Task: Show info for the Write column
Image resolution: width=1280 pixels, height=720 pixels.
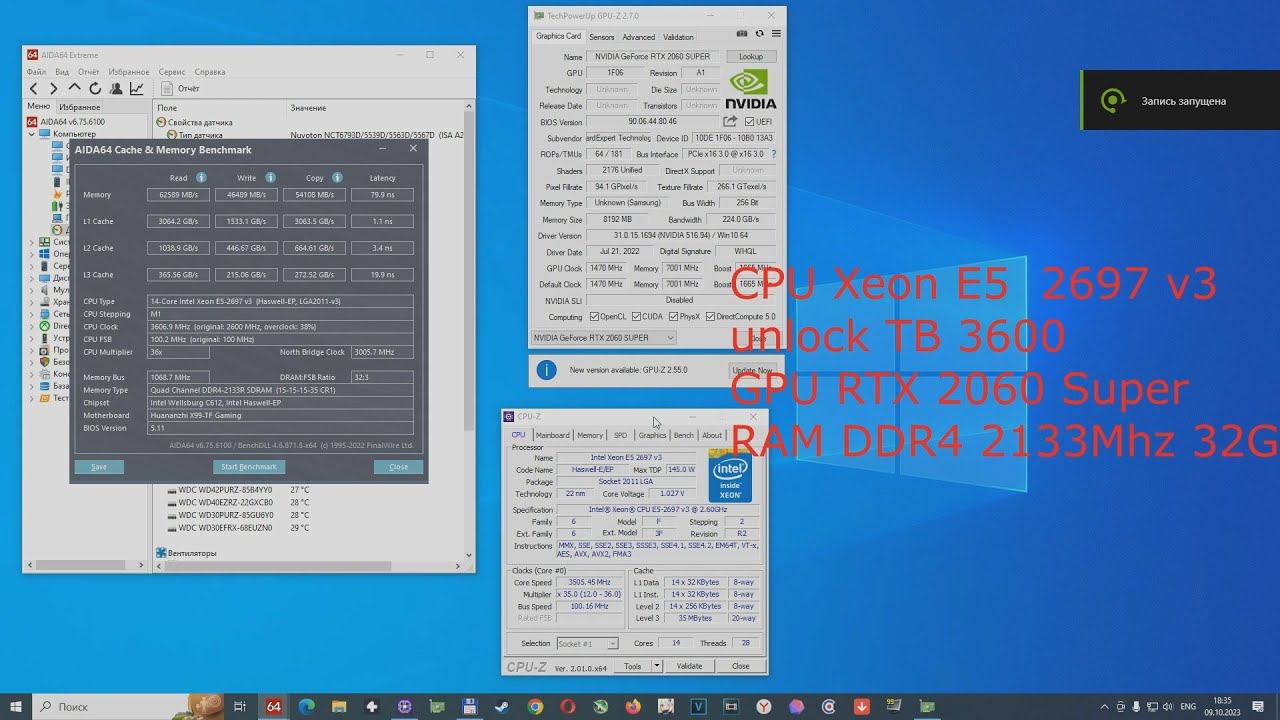Action: [270, 177]
